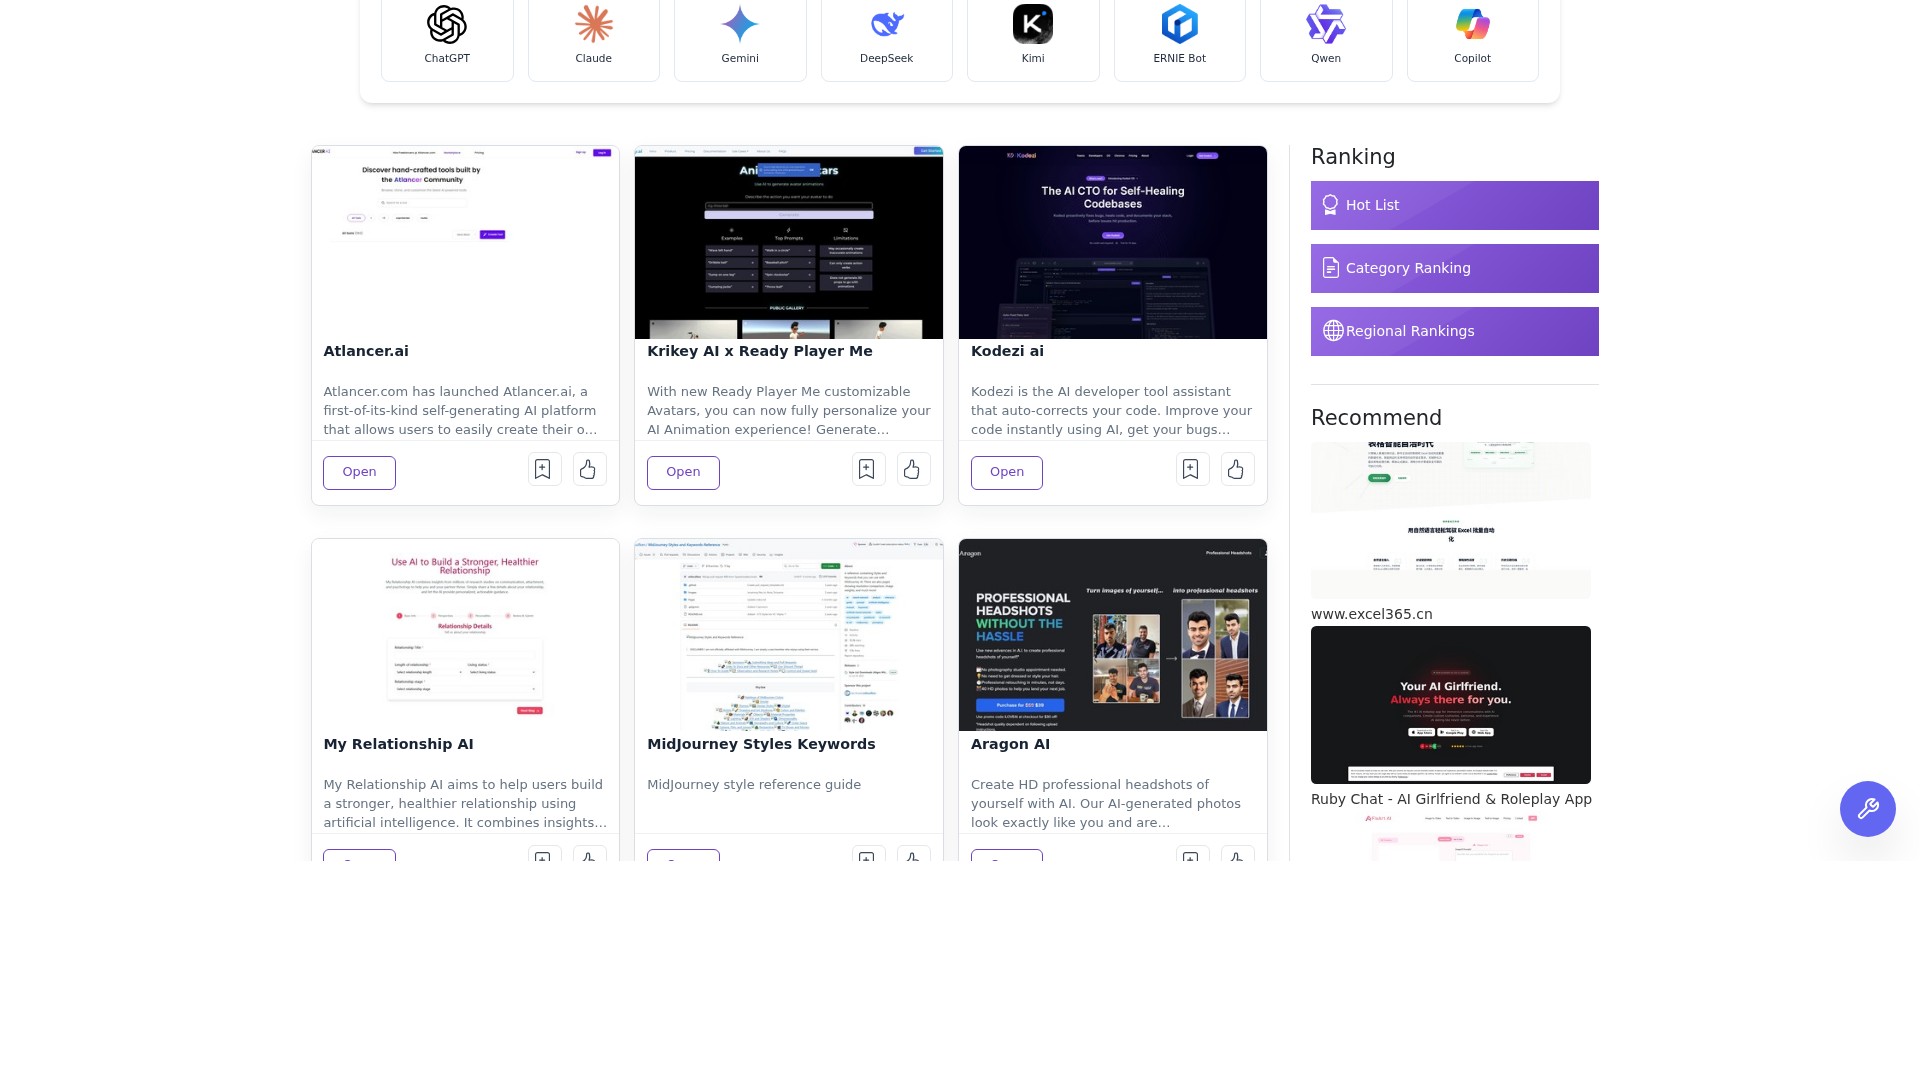Click the Hot List lightbulb icon
The width and height of the screenshot is (1920, 1080).
[1330, 205]
